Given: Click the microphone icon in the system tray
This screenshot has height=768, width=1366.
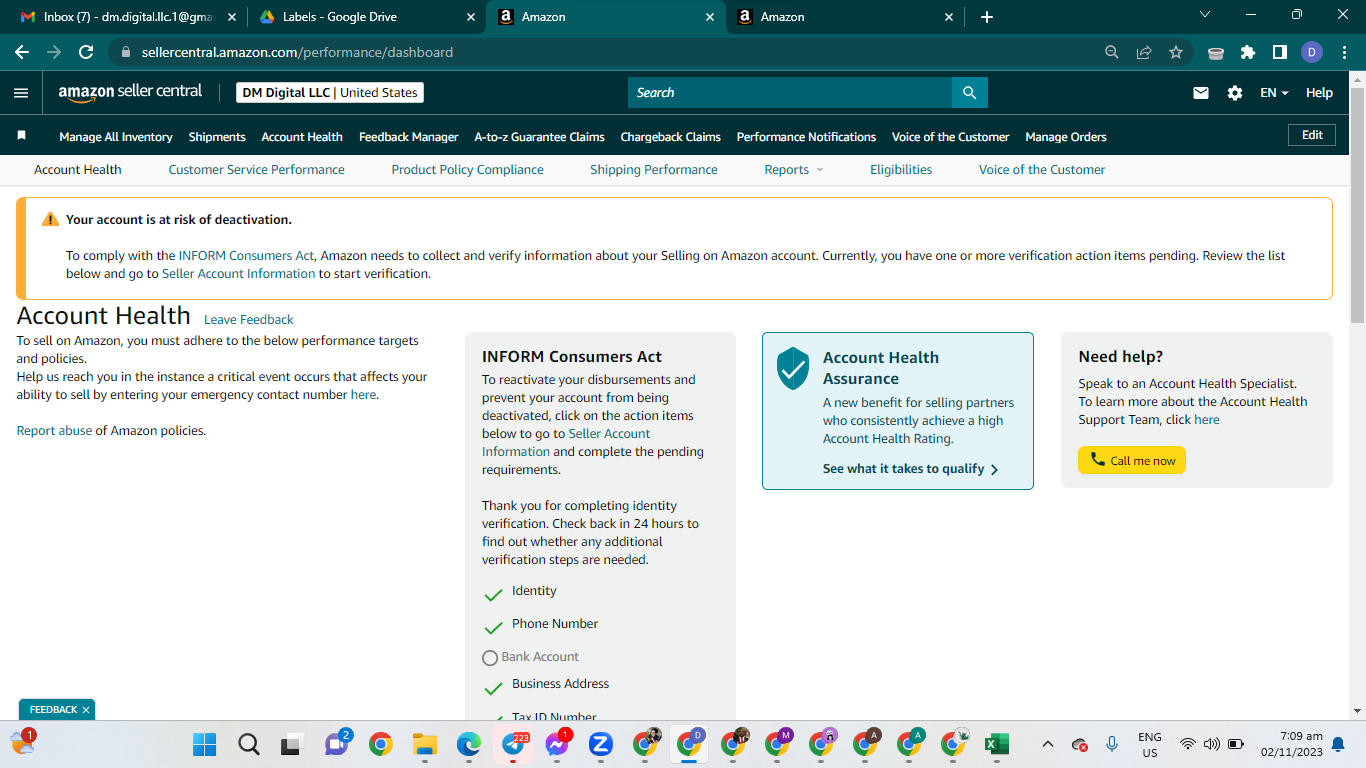Looking at the screenshot, I should pyautogui.click(x=1112, y=744).
